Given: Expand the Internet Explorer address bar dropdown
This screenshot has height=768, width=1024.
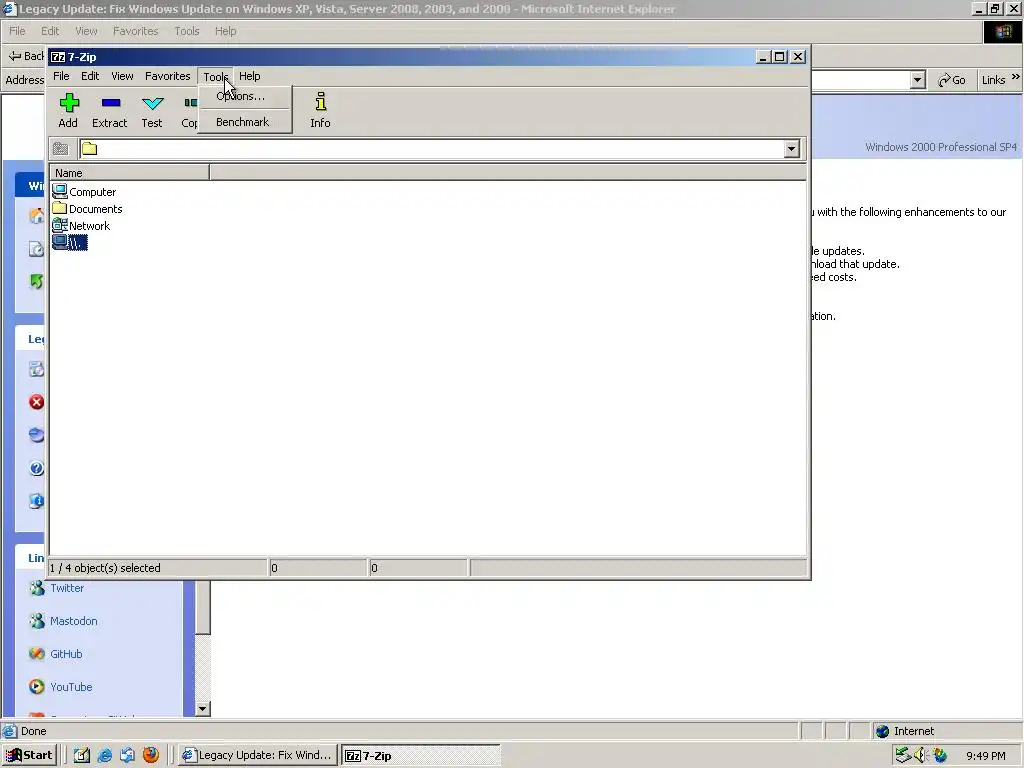Looking at the screenshot, I should [x=918, y=80].
